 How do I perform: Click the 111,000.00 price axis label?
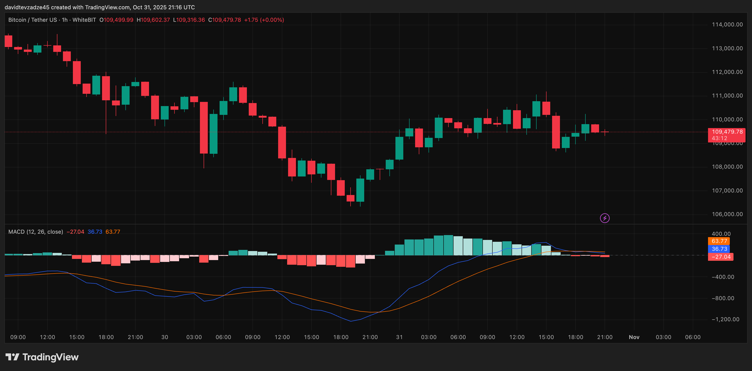727,96
